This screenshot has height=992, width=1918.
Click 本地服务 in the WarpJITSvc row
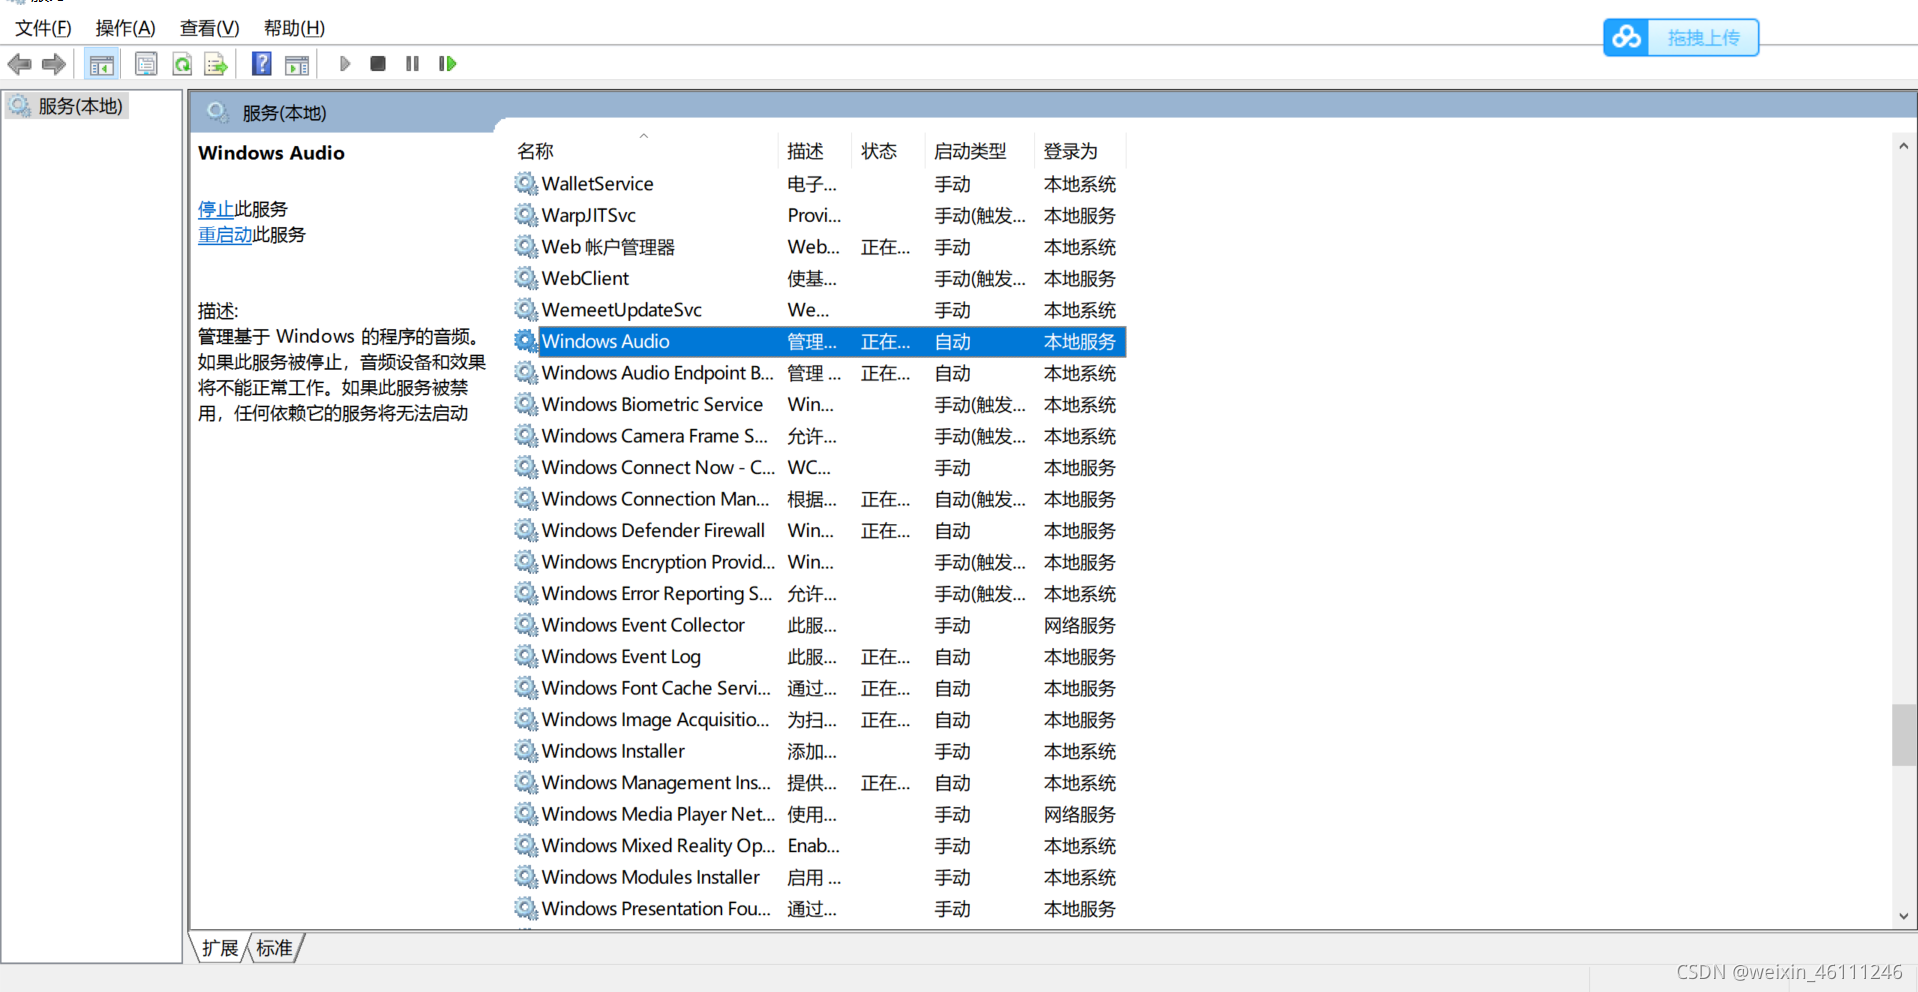1080,215
